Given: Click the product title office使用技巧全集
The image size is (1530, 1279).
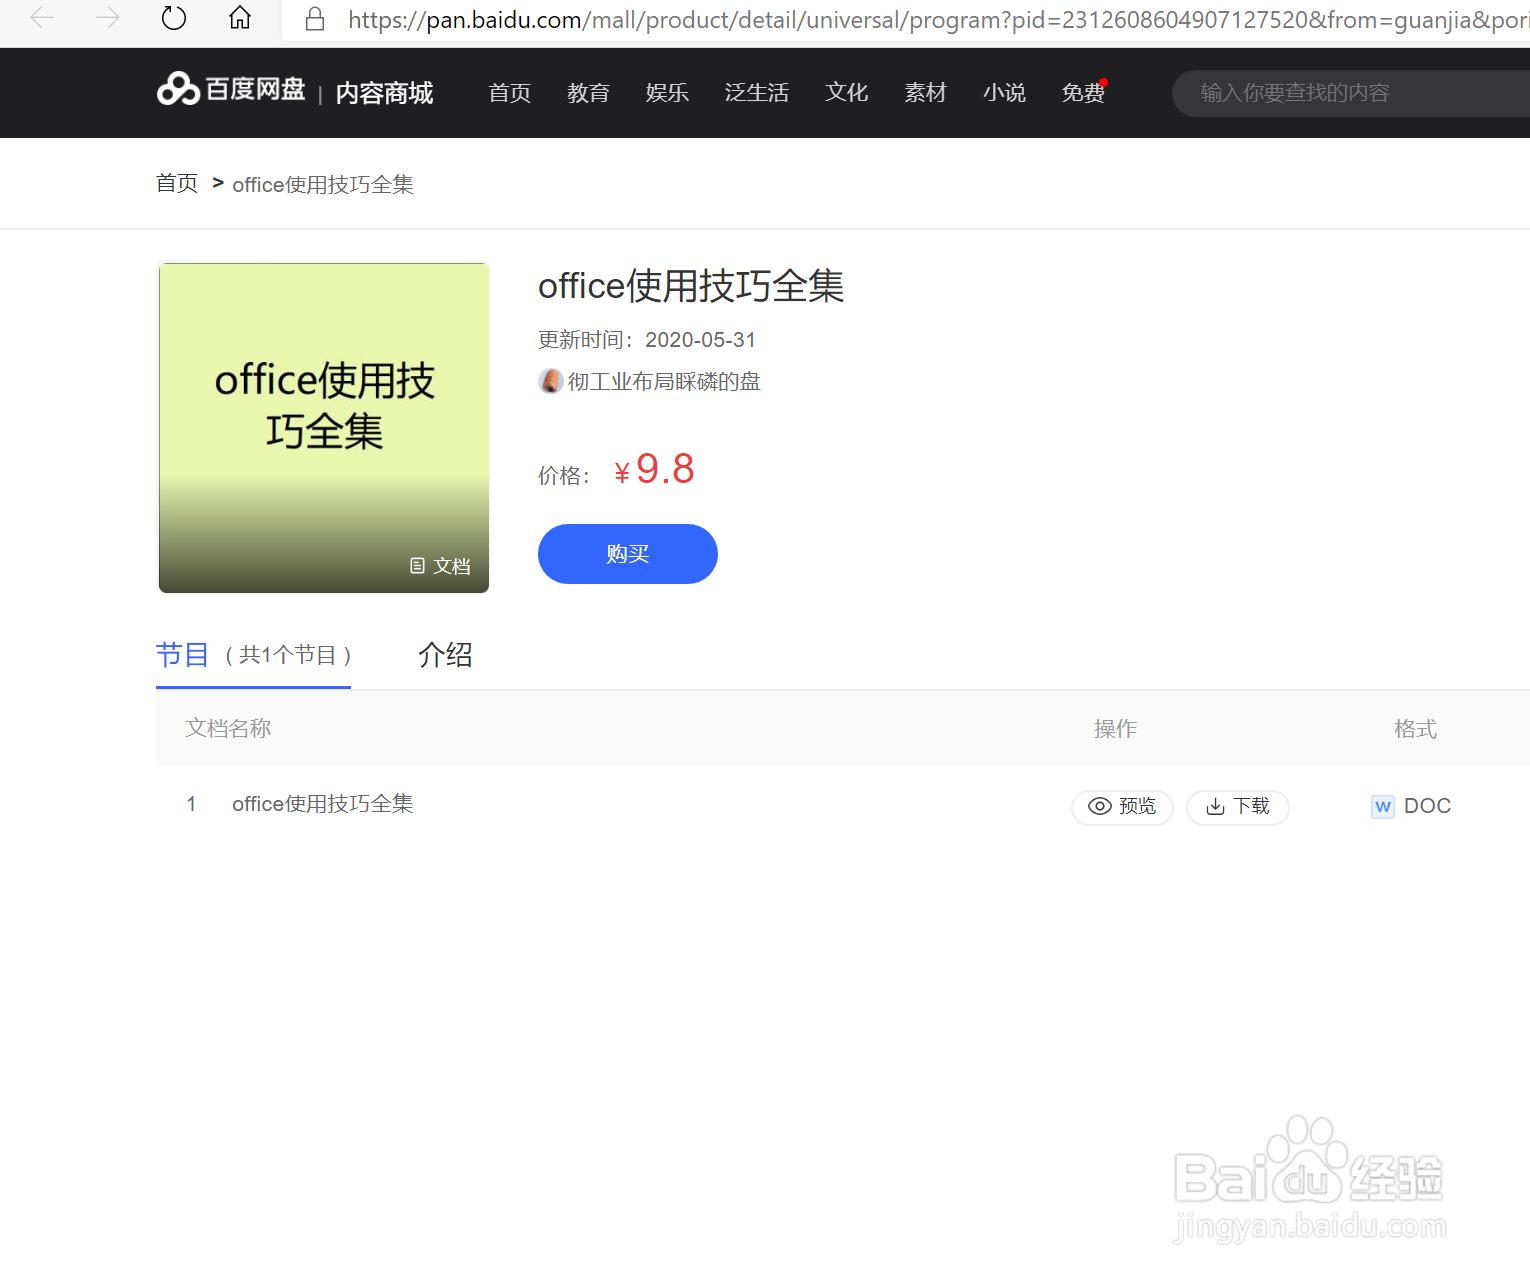Looking at the screenshot, I should (691, 286).
